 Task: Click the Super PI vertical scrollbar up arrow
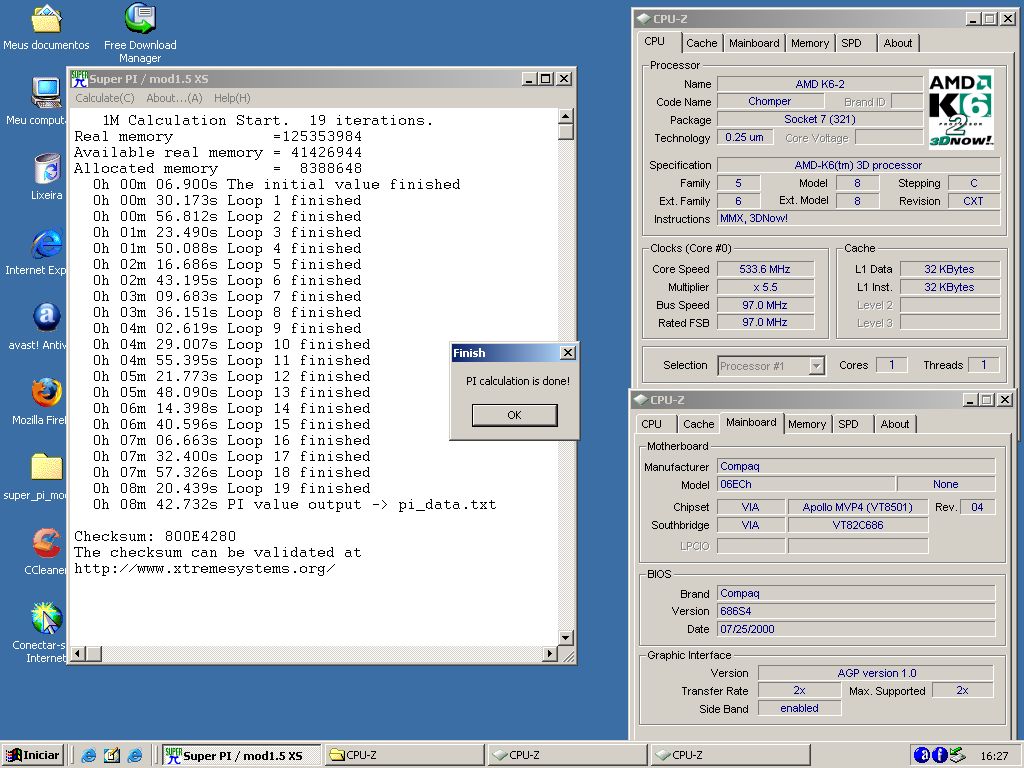point(566,116)
